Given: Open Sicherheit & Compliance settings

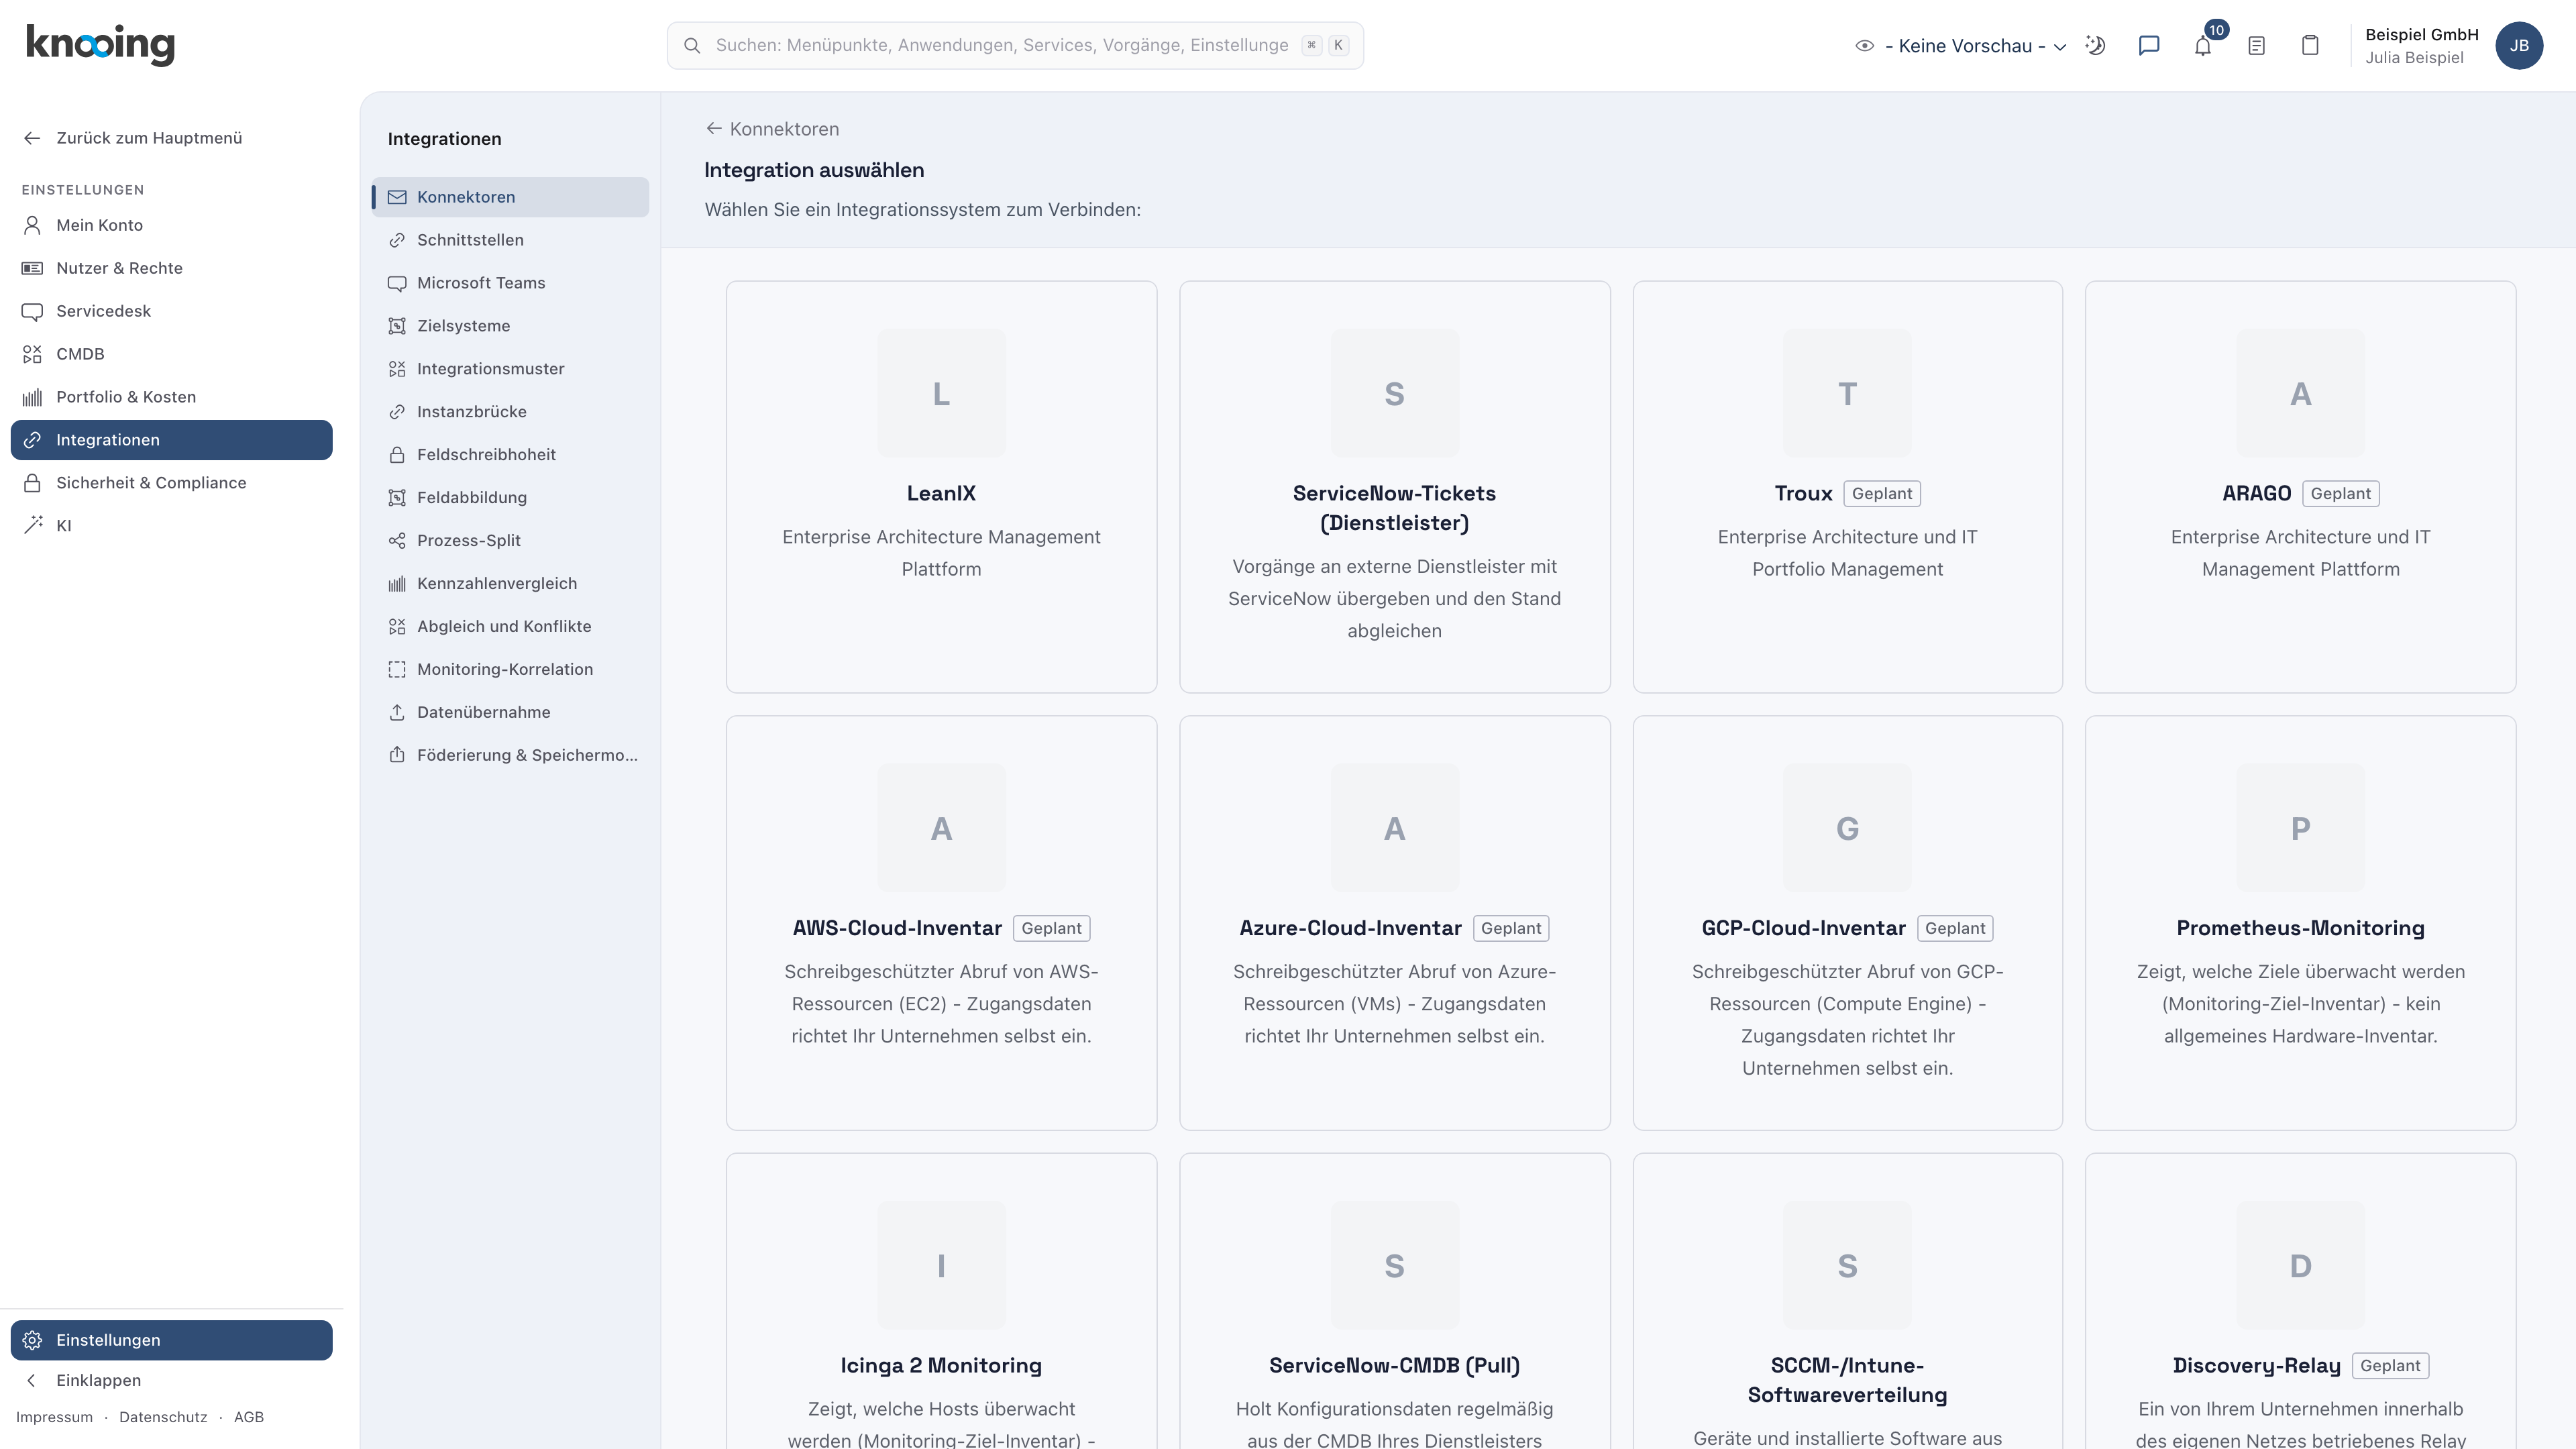Looking at the screenshot, I should pyautogui.click(x=171, y=483).
